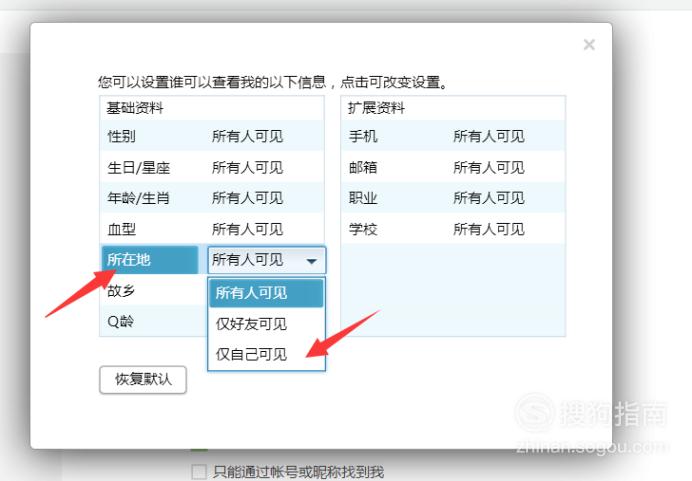Open the 所在地 visibility dropdown arrow
The width and height of the screenshot is (692, 481).
pyautogui.click(x=312, y=261)
